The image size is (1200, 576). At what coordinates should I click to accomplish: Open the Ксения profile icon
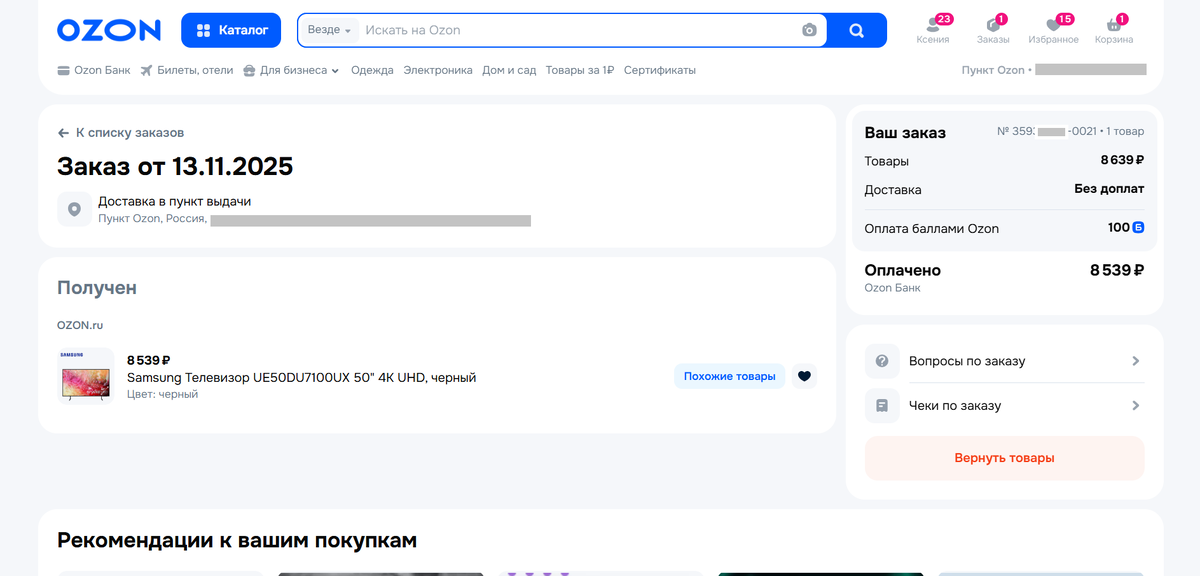(x=933, y=30)
